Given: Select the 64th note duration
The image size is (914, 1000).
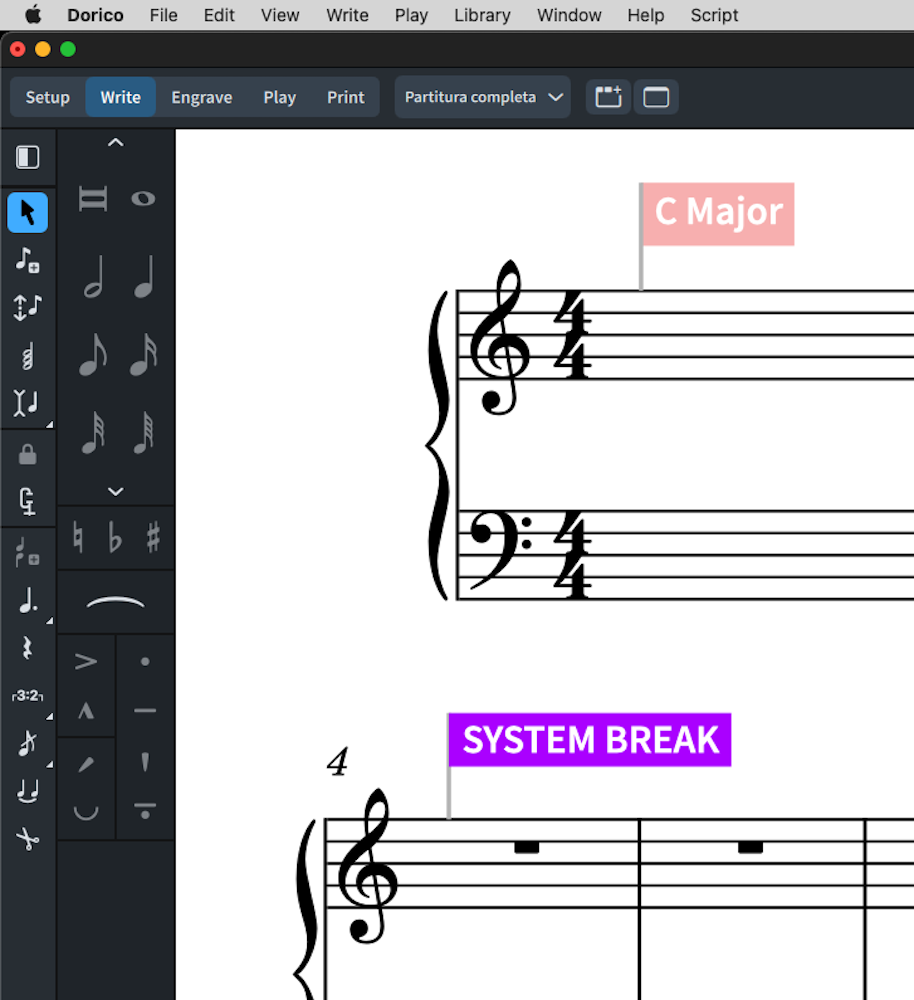Looking at the screenshot, I should (x=144, y=432).
